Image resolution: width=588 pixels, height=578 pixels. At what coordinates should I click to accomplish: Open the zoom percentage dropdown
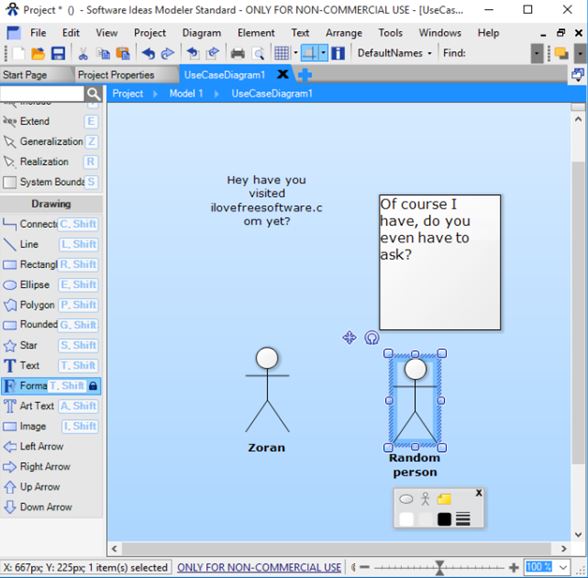(x=563, y=567)
